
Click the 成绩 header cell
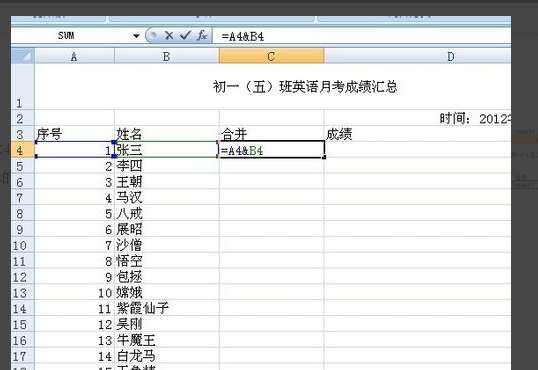point(417,134)
